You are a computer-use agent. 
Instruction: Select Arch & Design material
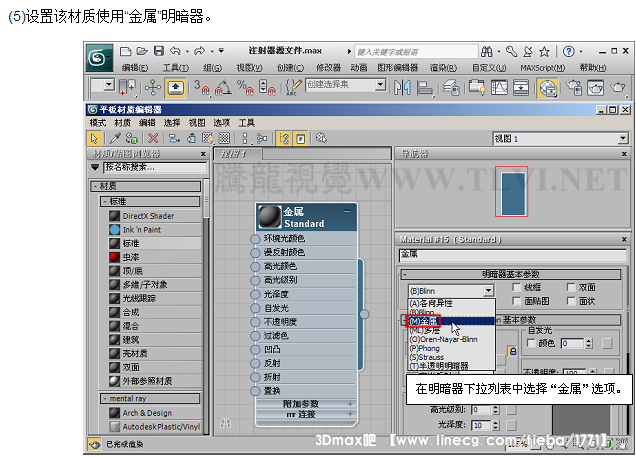click(x=155, y=413)
